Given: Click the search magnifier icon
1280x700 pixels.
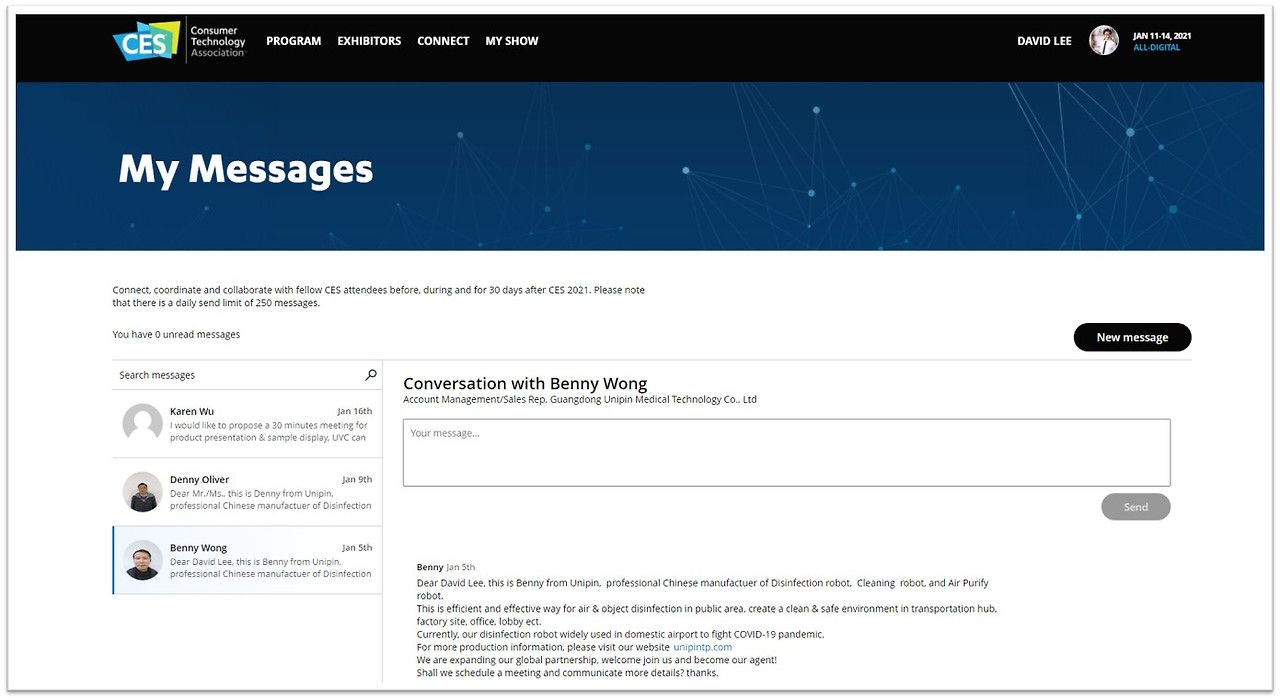Looking at the screenshot, I should pos(371,375).
